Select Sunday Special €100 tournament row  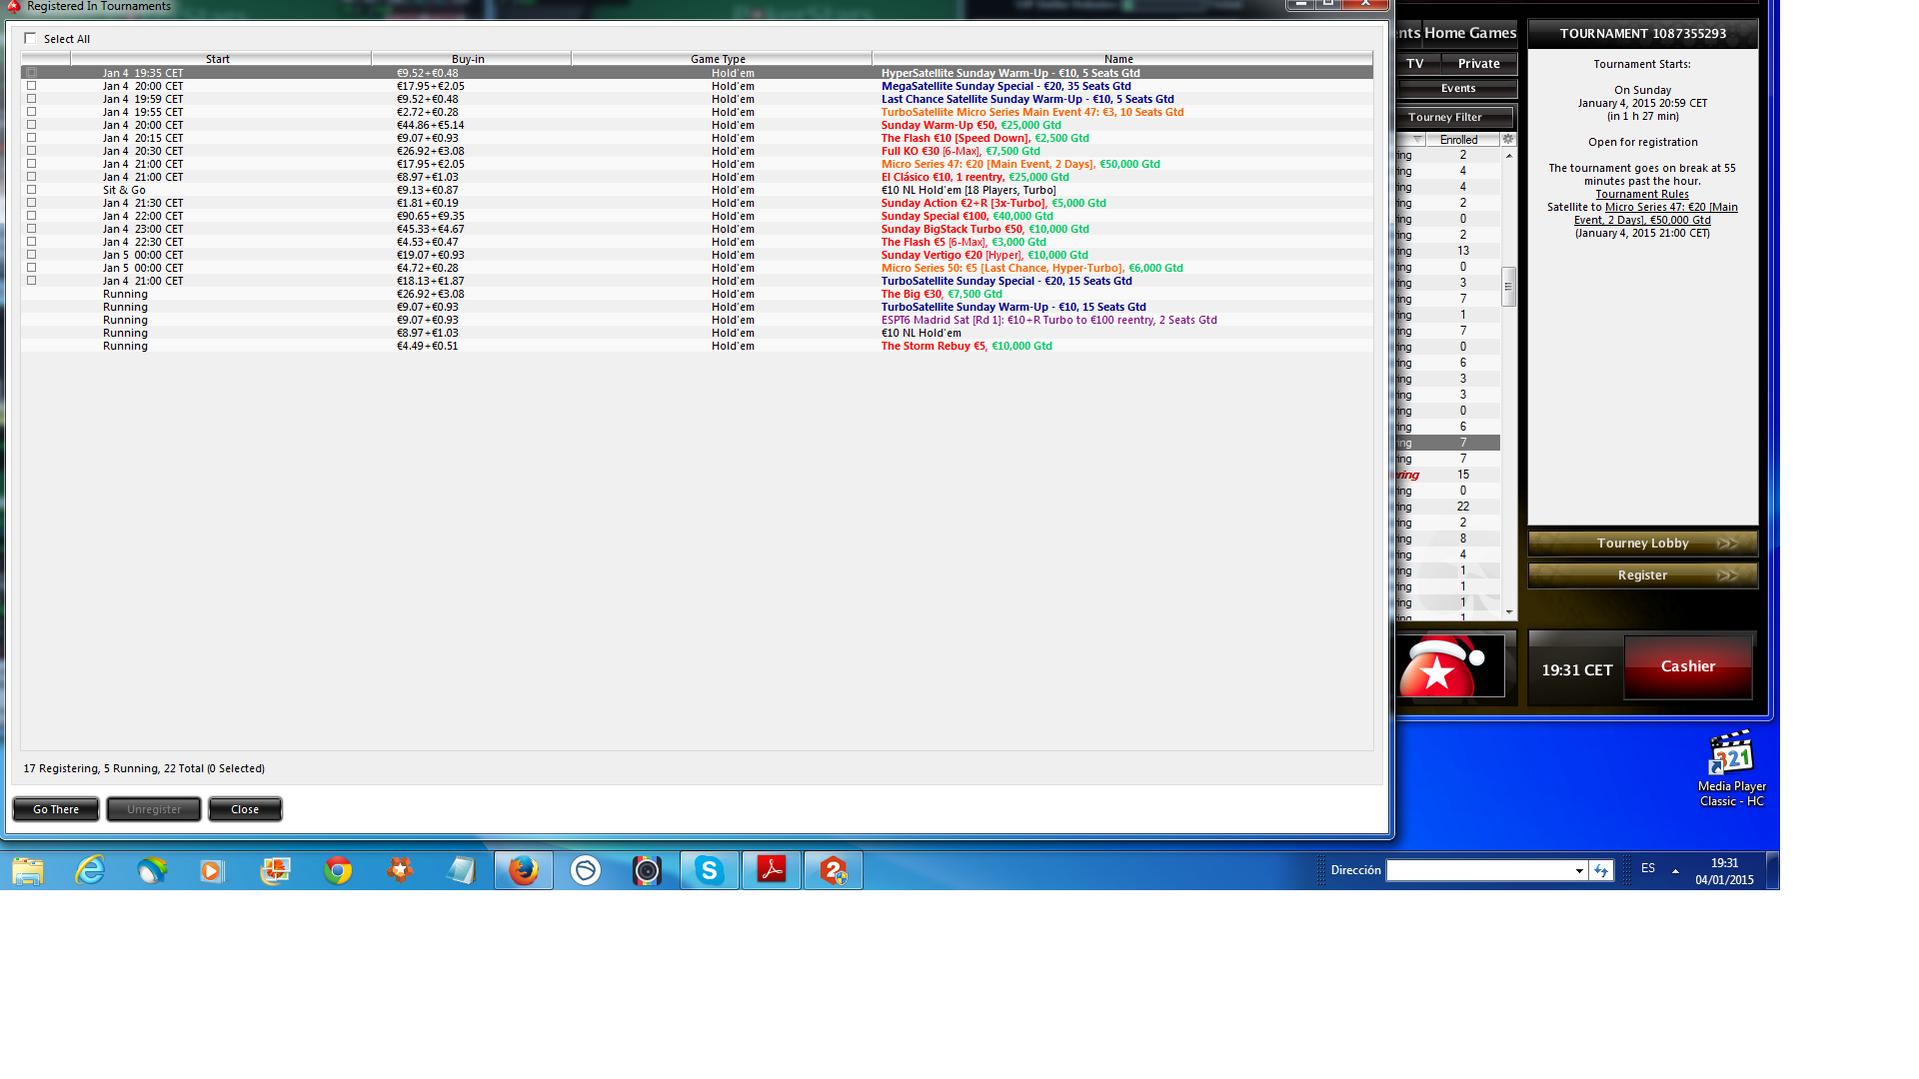697,216
